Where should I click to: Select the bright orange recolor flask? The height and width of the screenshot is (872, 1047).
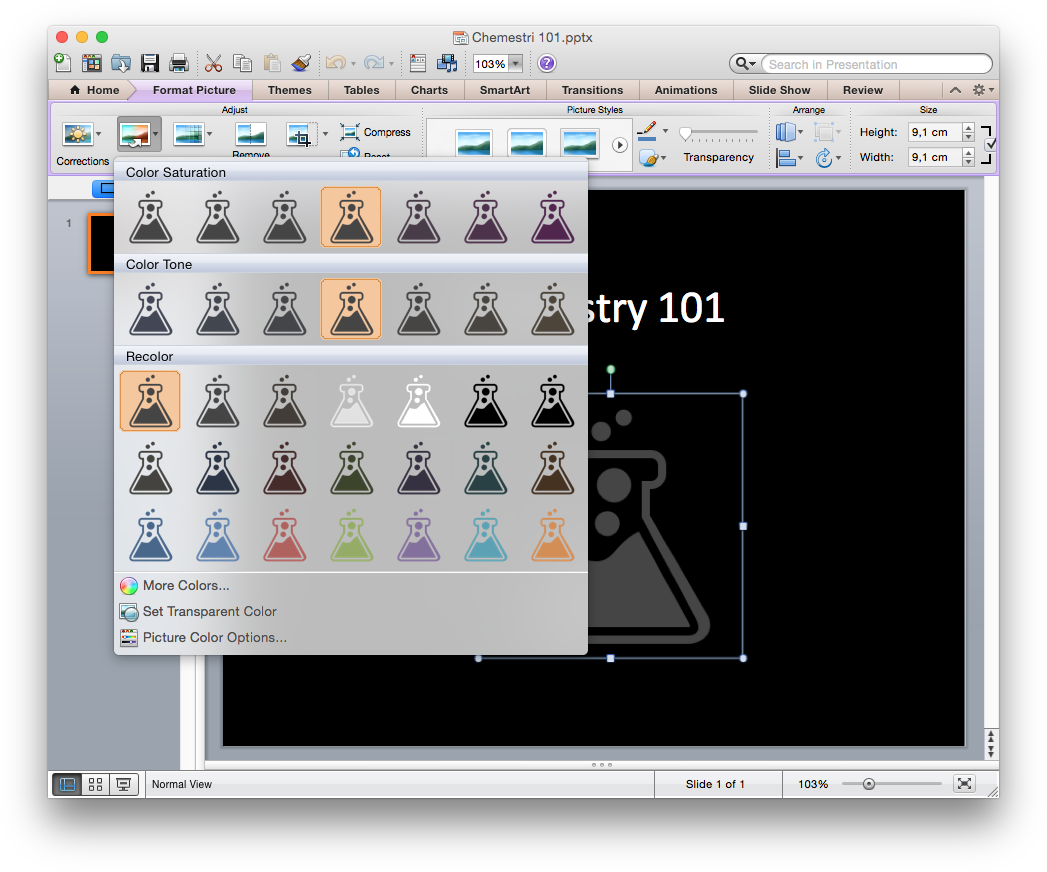pyautogui.click(x=552, y=535)
